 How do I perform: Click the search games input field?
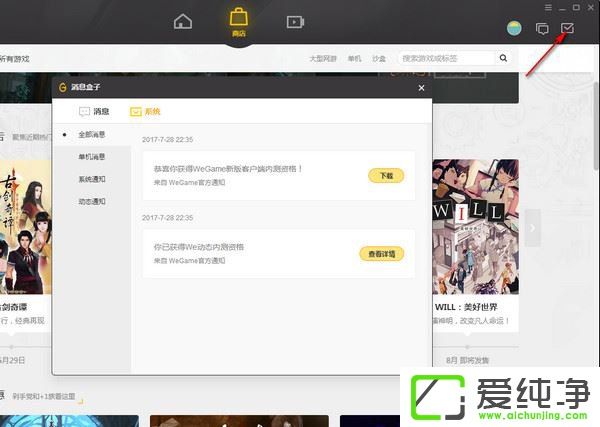click(x=445, y=59)
